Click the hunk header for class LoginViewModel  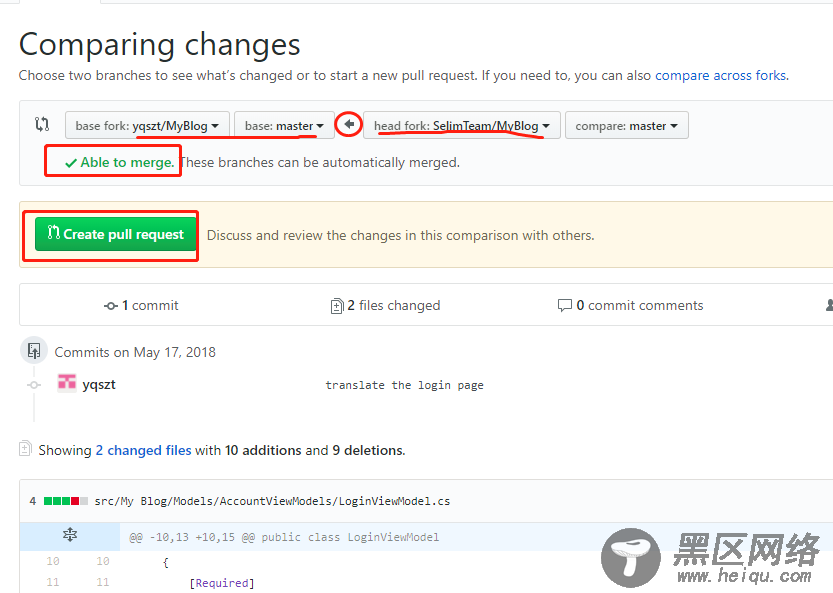coord(284,537)
